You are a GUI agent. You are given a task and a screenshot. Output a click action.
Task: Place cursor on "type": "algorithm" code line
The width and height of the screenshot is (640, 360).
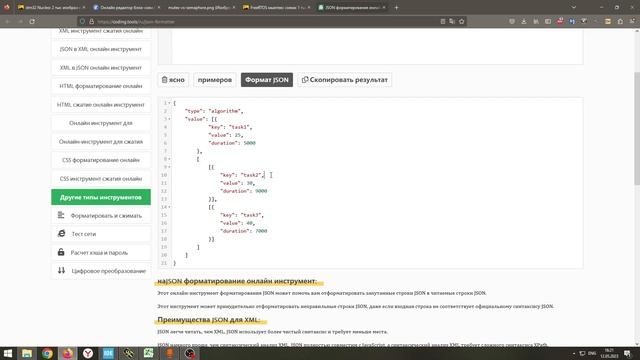click(214, 111)
